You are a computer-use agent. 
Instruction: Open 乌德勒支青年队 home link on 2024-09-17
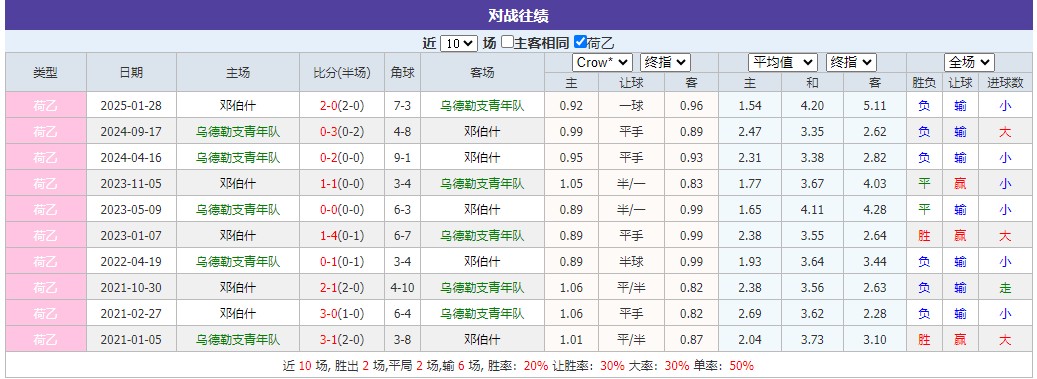pyautogui.click(x=237, y=132)
